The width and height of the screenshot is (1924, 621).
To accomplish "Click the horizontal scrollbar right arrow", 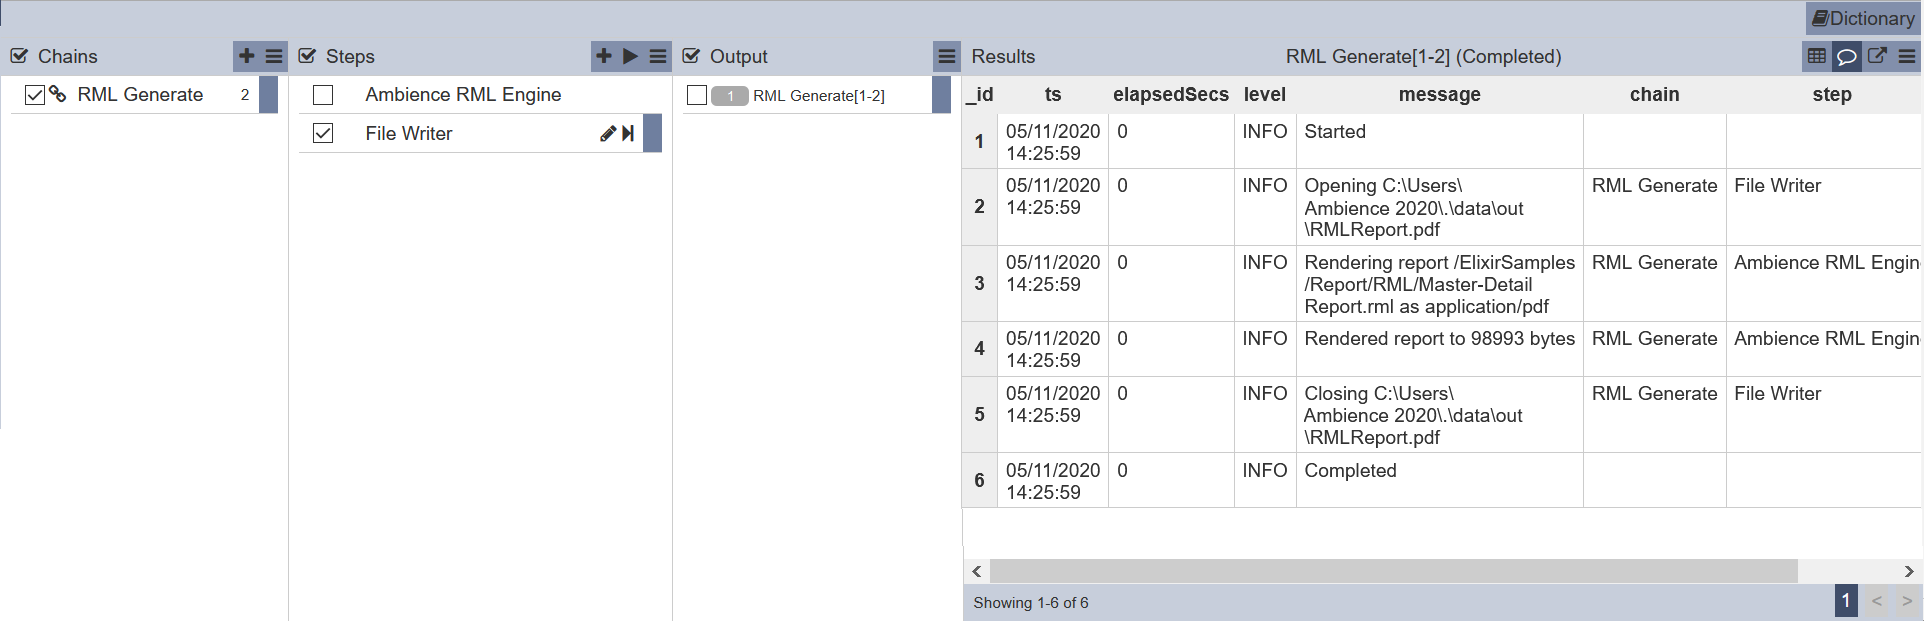I will click(x=1909, y=571).
